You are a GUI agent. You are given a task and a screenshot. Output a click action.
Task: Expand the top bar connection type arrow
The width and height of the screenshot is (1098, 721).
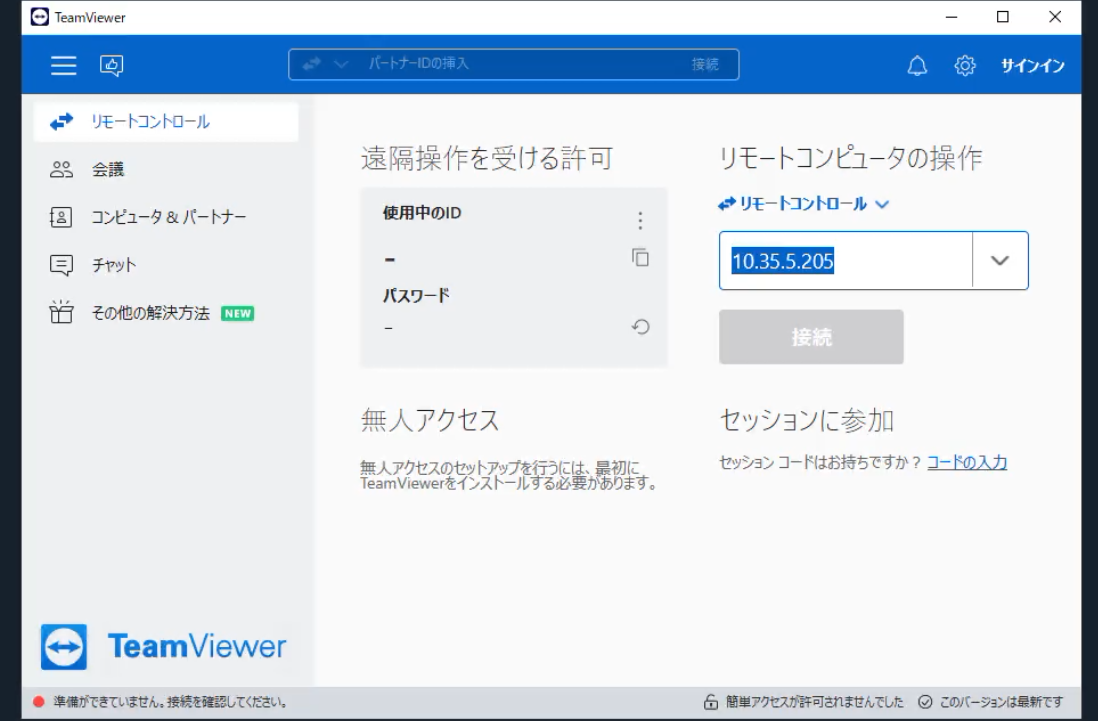tap(340, 65)
